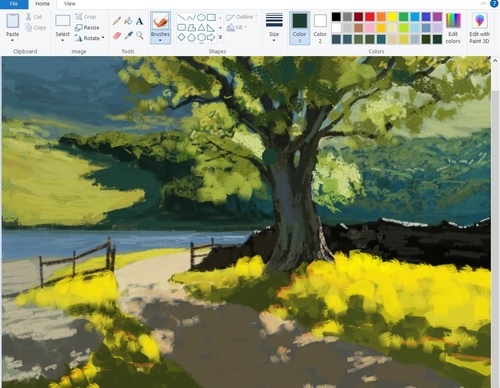Pick the purple color swatch
Image resolution: width=500 pixels, height=388 pixels.
click(437, 17)
